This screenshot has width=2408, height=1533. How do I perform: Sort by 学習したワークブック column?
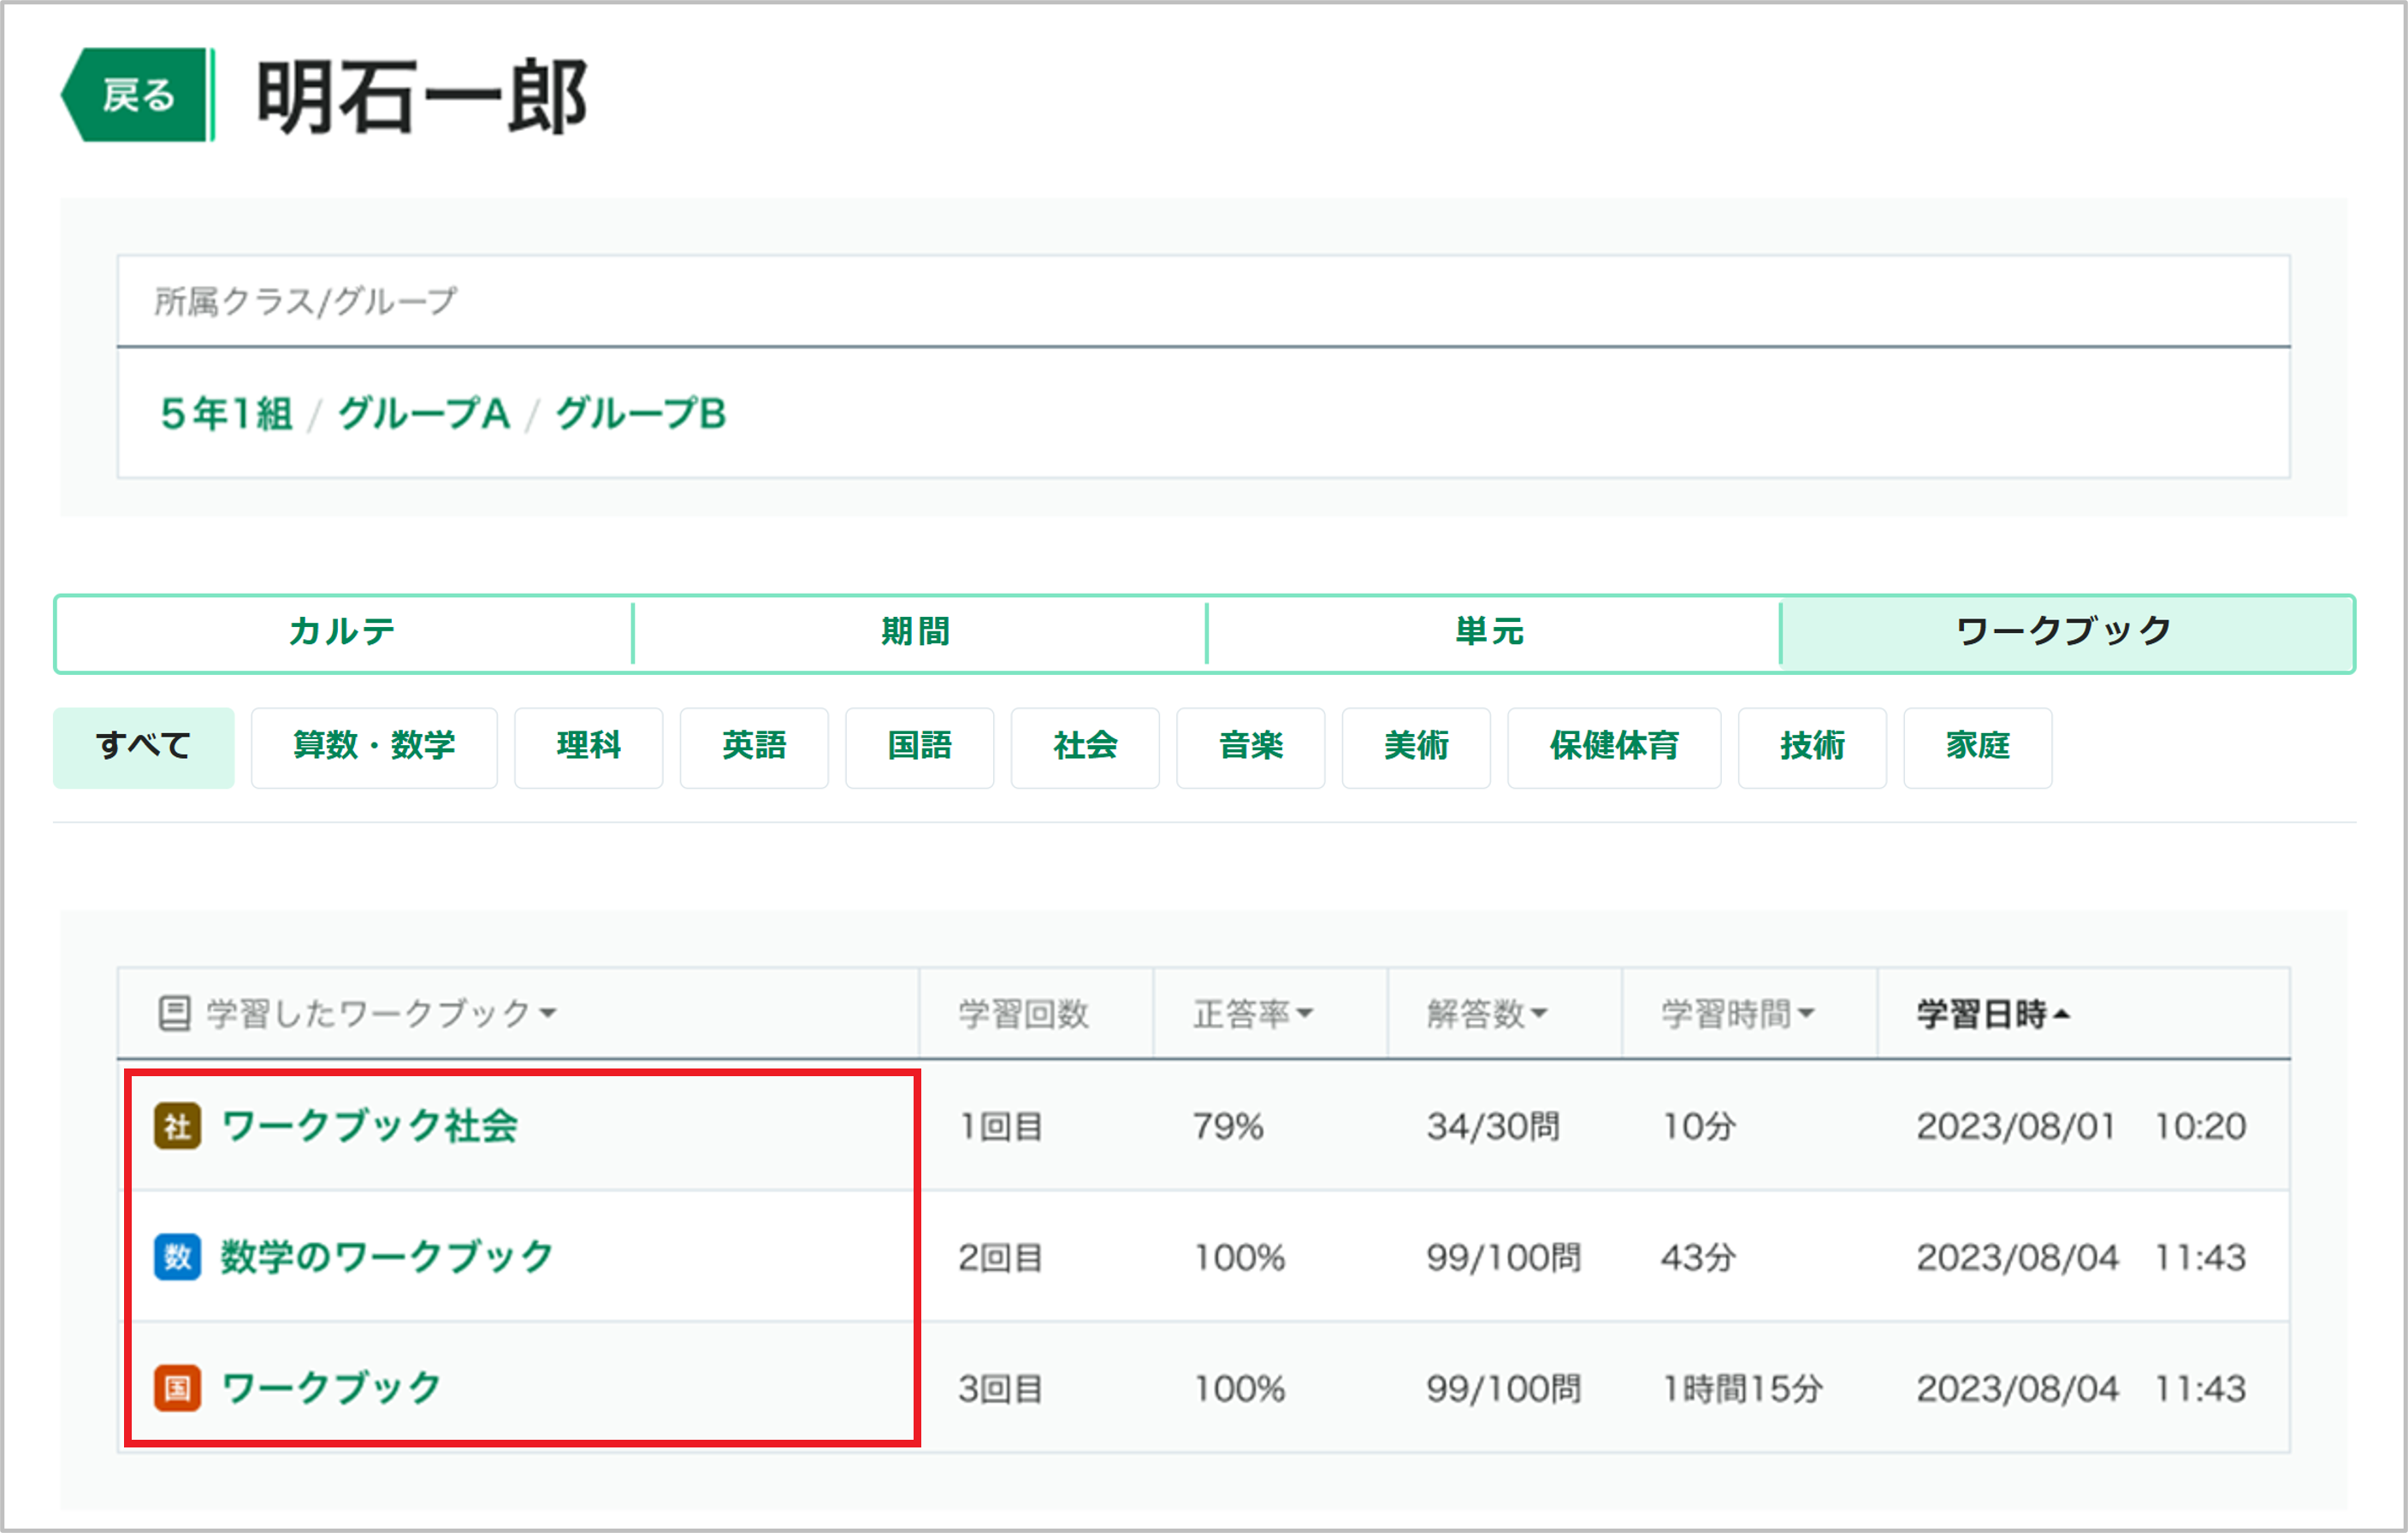(x=381, y=1013)
